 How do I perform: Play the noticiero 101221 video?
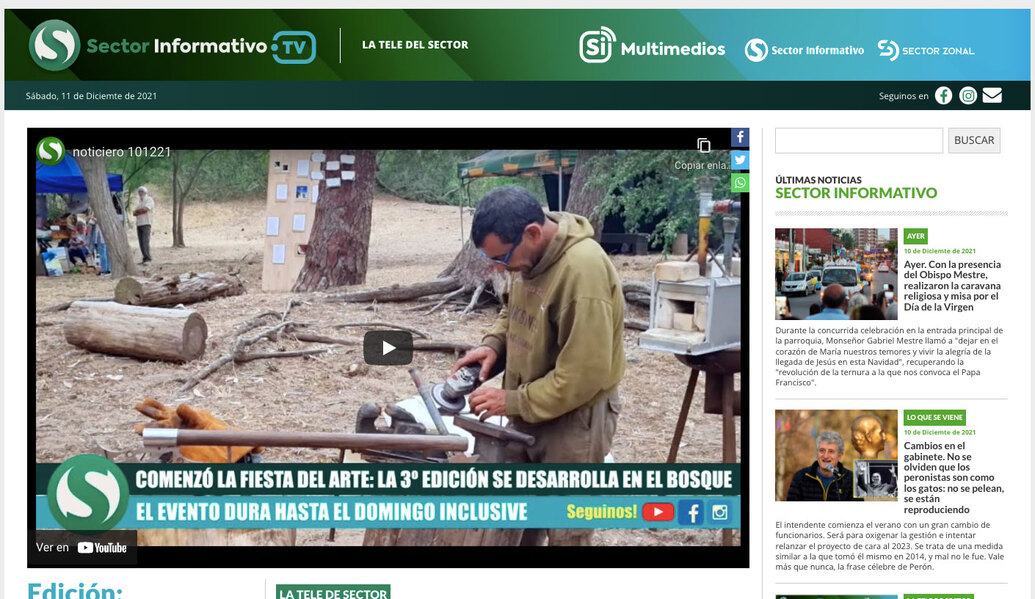click(388, 348)
